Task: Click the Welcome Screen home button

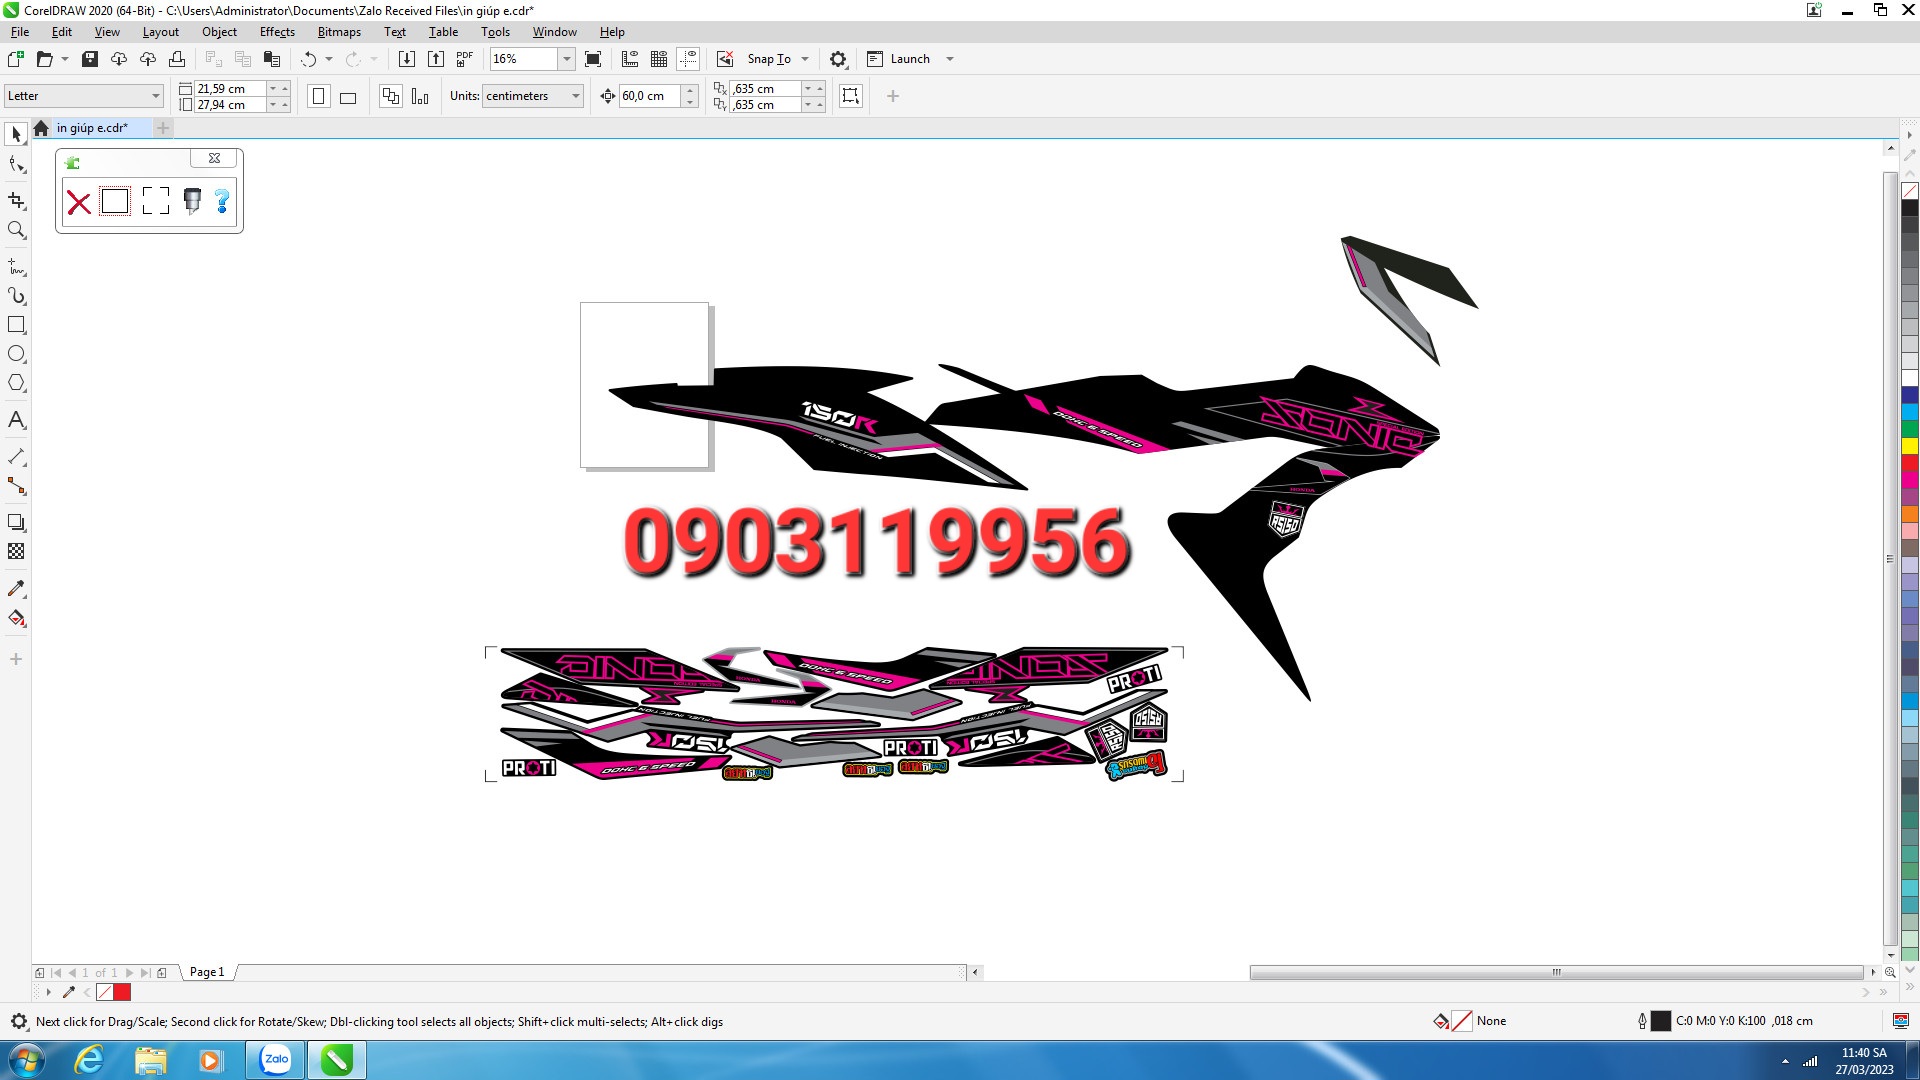Action: (41, 128)
